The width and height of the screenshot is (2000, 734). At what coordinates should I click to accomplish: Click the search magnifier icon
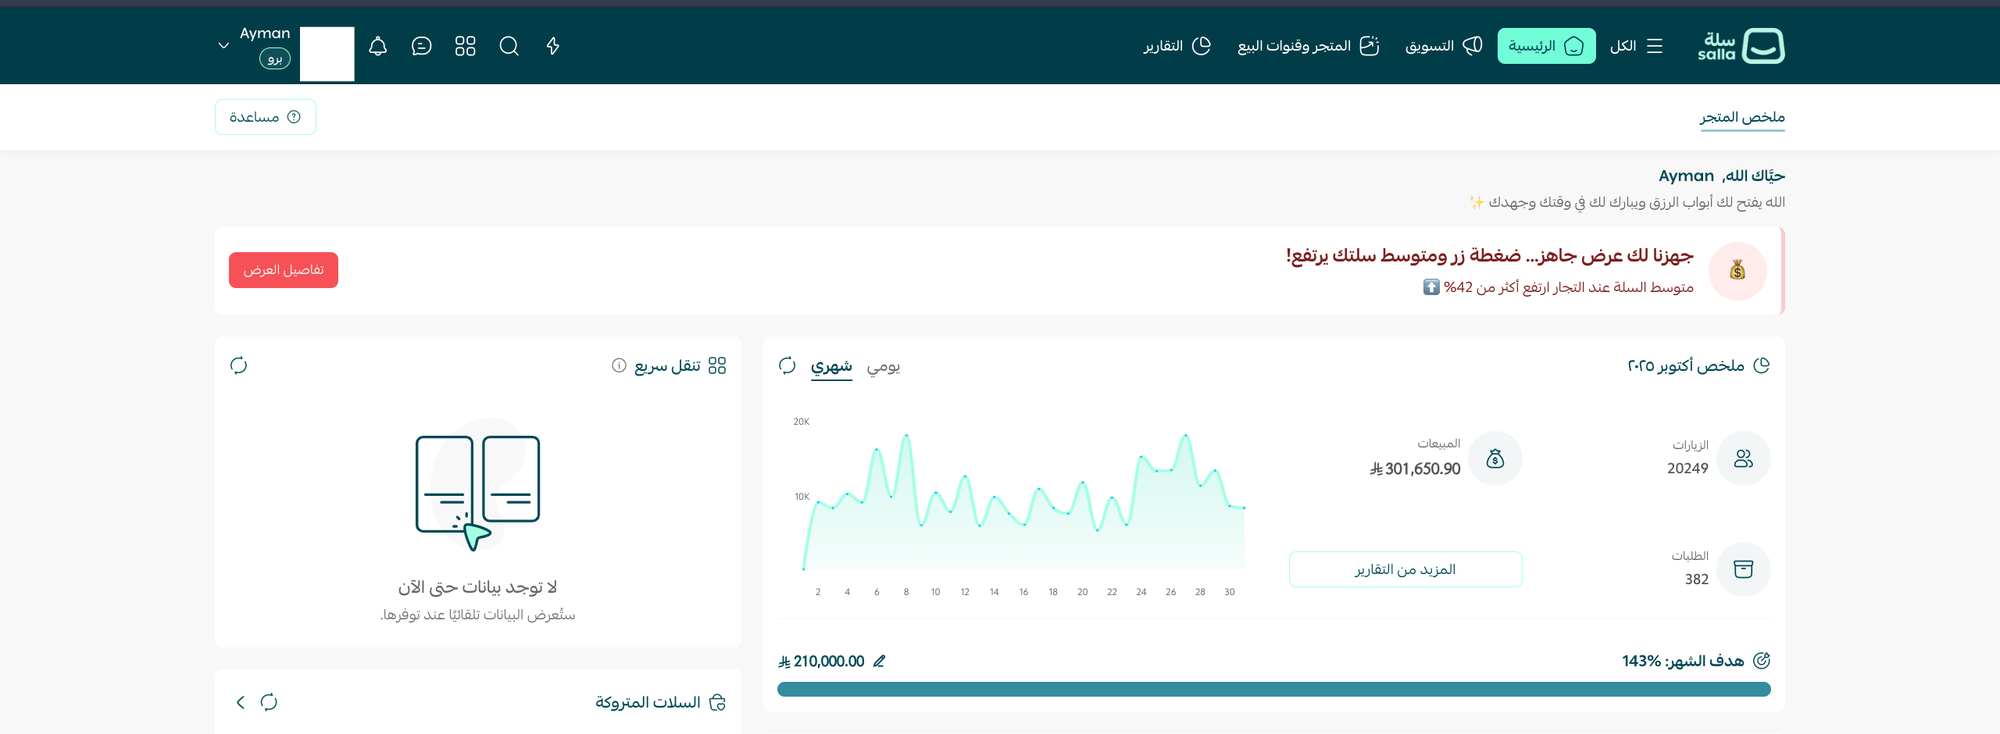coord(509,46)
